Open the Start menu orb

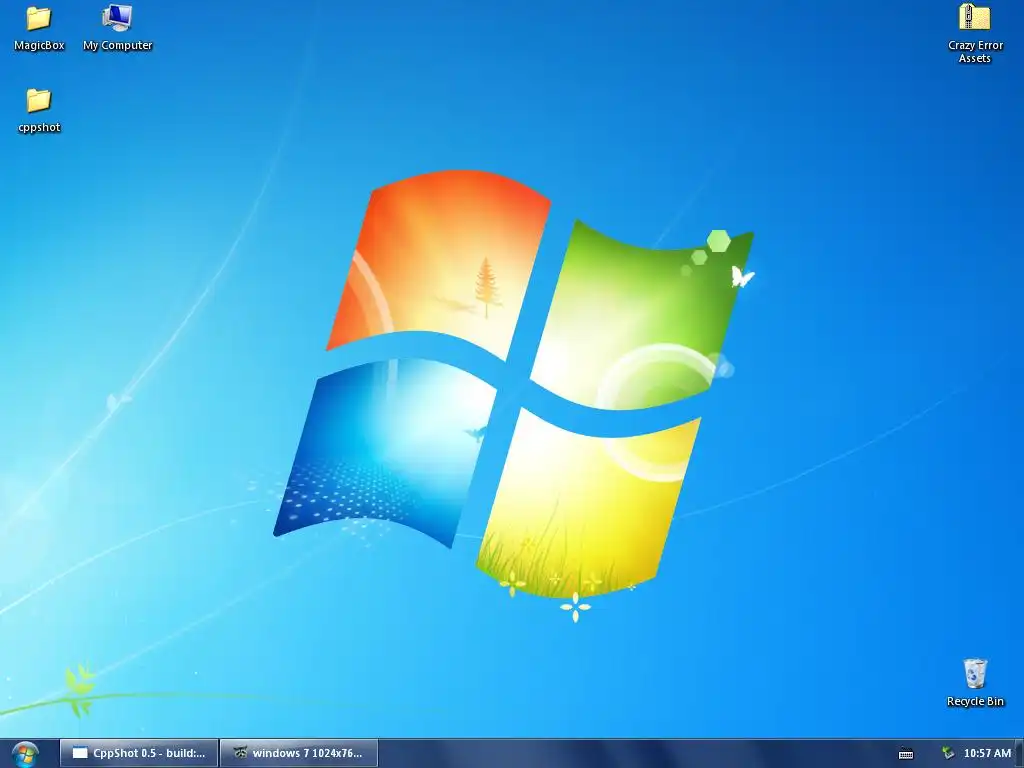(x=25, y=754)
